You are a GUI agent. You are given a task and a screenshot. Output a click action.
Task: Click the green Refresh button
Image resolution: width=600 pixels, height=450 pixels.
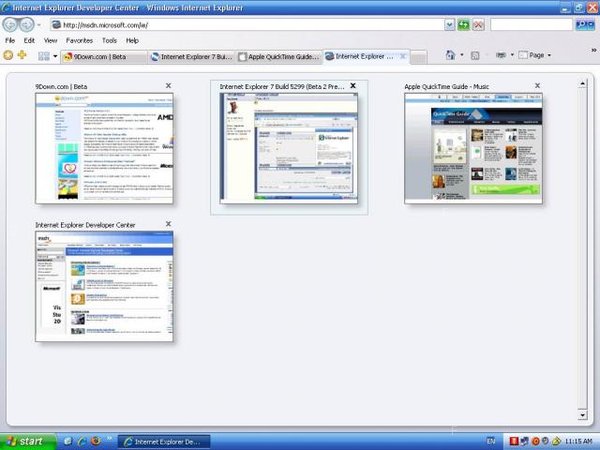[x=463, y=25]
